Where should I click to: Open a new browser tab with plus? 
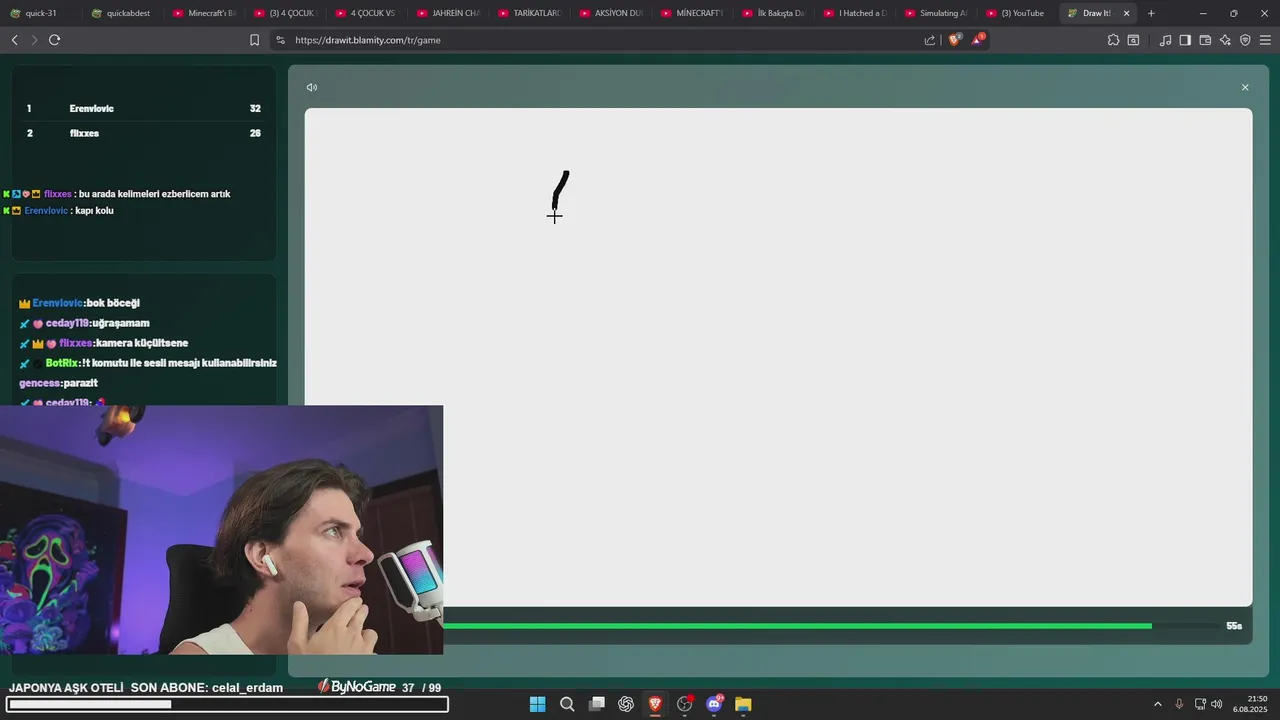pyautogui.click(x=1151, y=13)
